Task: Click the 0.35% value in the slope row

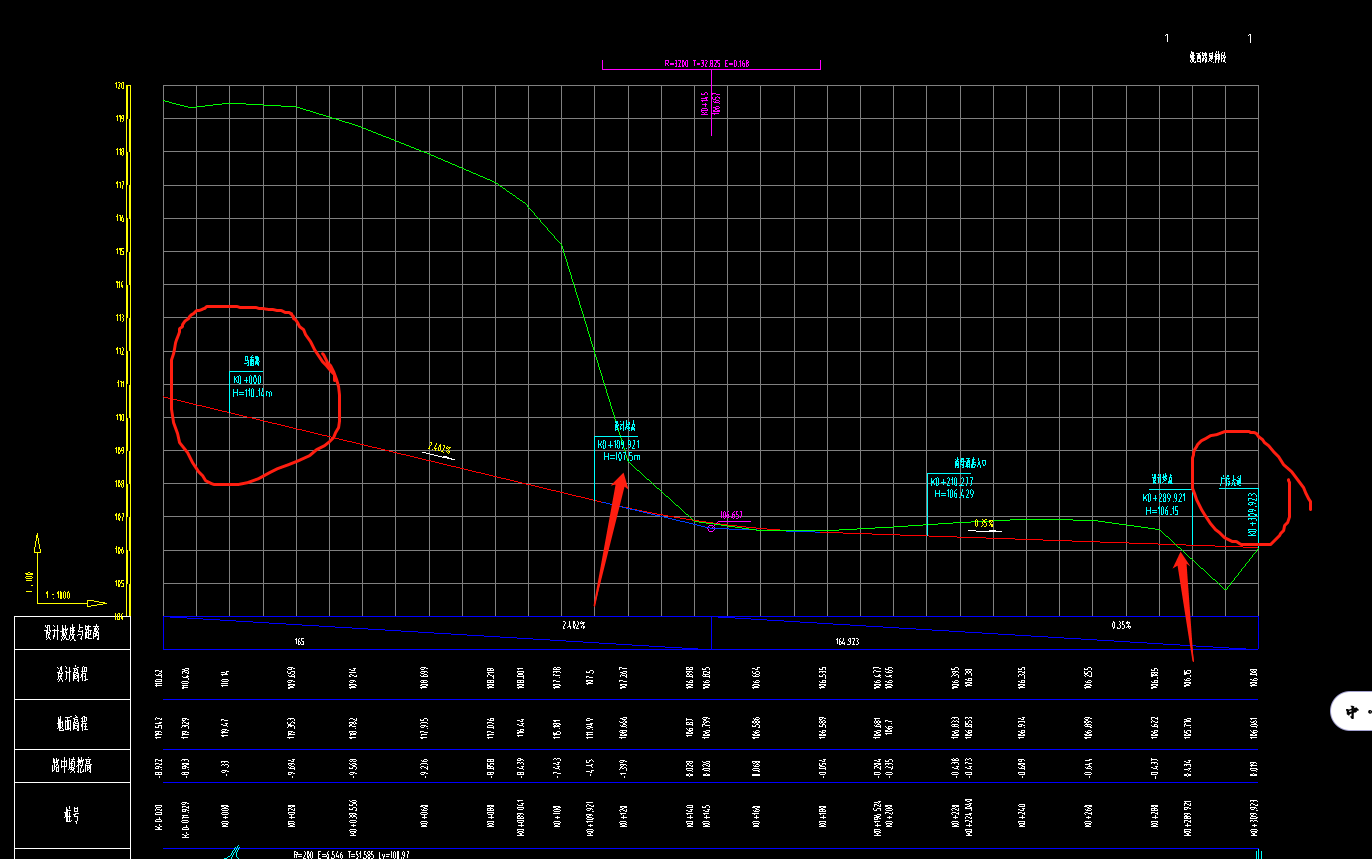Action: click(1121, 624)
